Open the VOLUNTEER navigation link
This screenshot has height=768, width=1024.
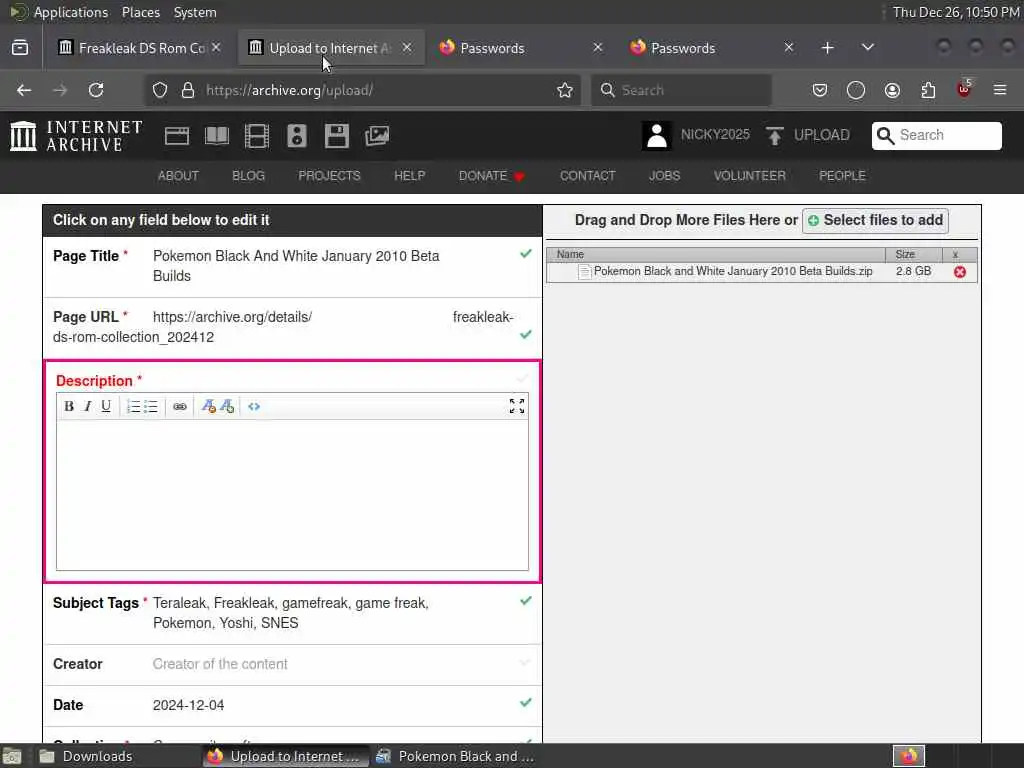coord(749,176)
